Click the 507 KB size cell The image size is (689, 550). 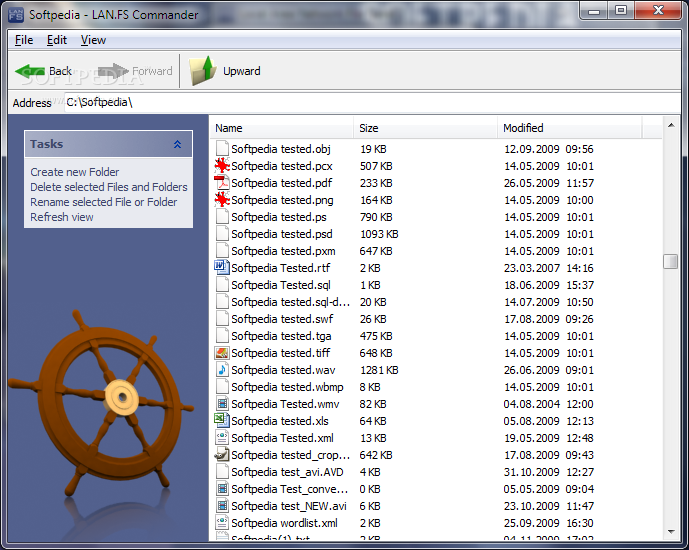pos(376,166)
